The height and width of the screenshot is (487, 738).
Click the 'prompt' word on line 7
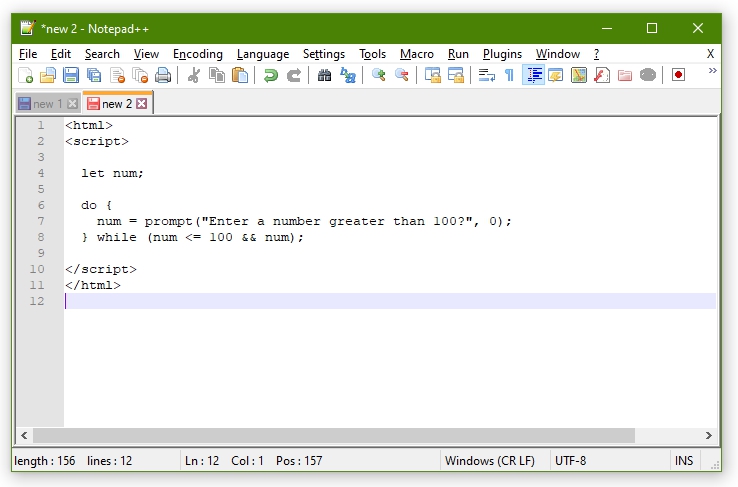[168, 221]
